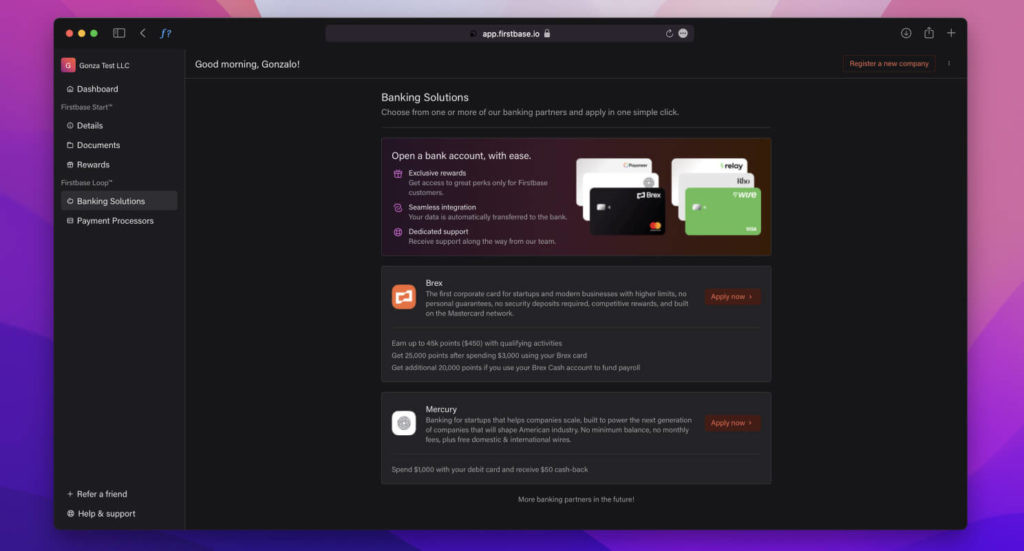Click 'Get 25,000 points after spending $3,000' text
1024x551 pixels.
tap(489, 356)
